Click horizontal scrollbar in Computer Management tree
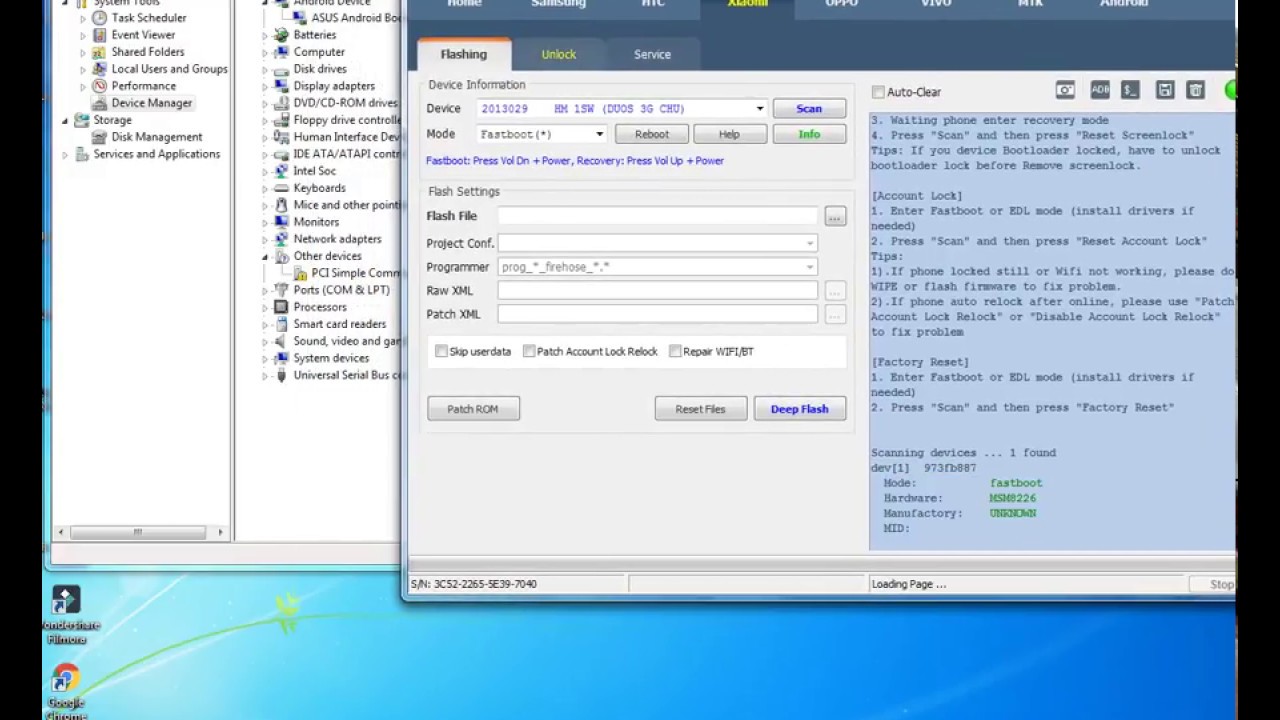Screen dimensions: 1280x720 [139, 532]
